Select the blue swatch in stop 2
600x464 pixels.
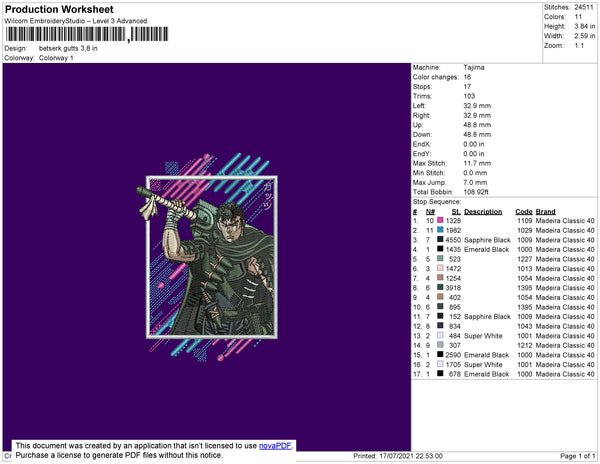pos(440,230)
